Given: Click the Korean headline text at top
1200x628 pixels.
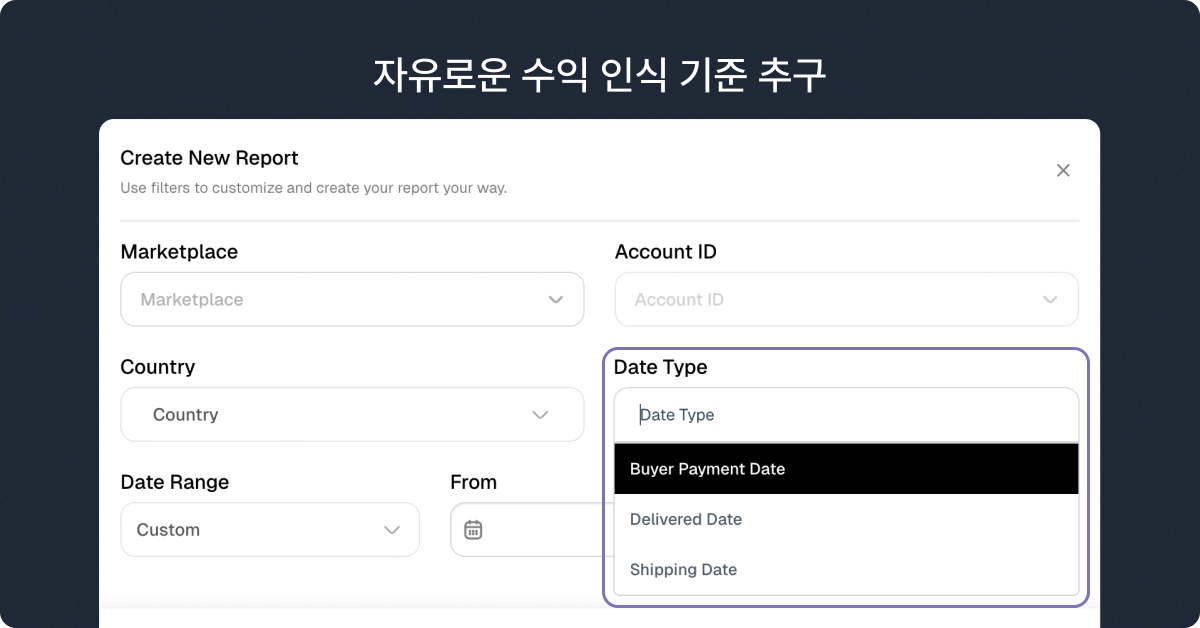Looking at the screenshot, I should pyautogui.click(x=600, y=75).
